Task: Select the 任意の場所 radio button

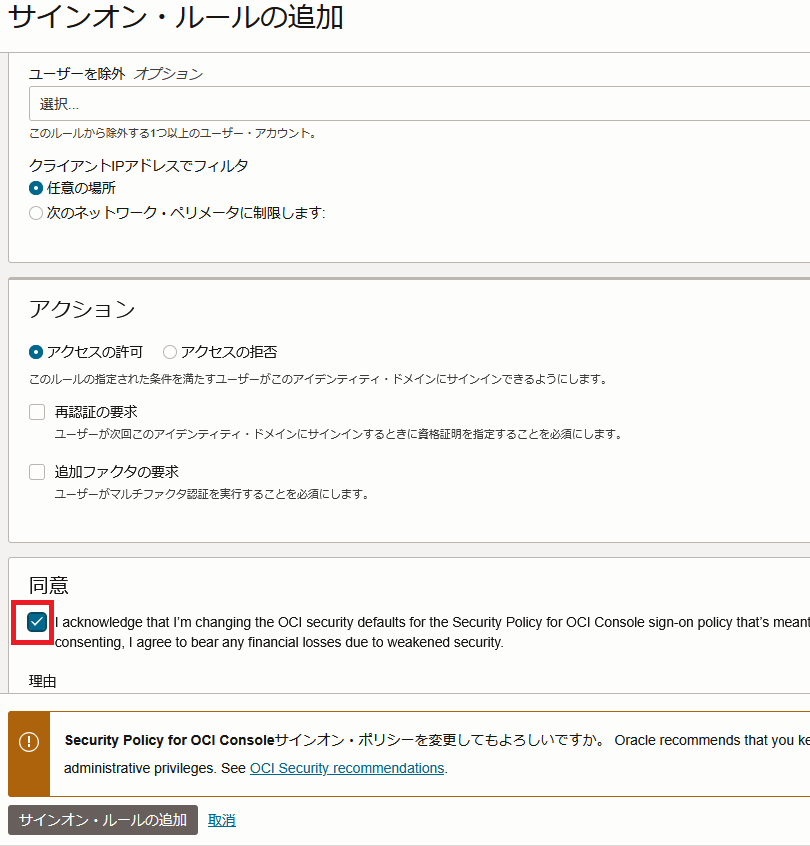Action: tap(36, 188)
